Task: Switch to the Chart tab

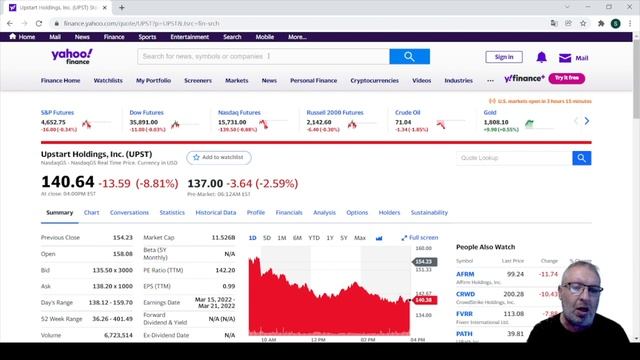Action: (x=91, y=213)
